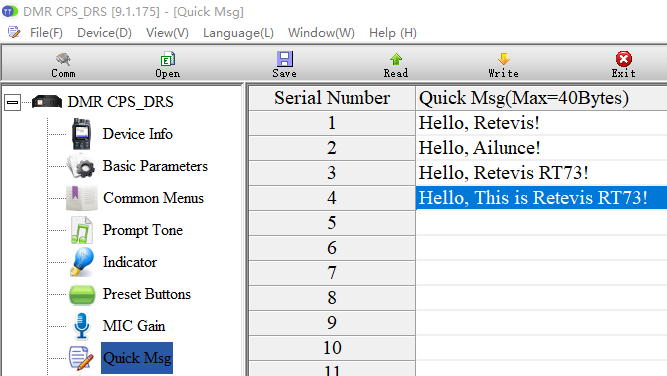Click empty message field in row 7
The height and width of the screenshot is (376, 667).
(541, 273)
